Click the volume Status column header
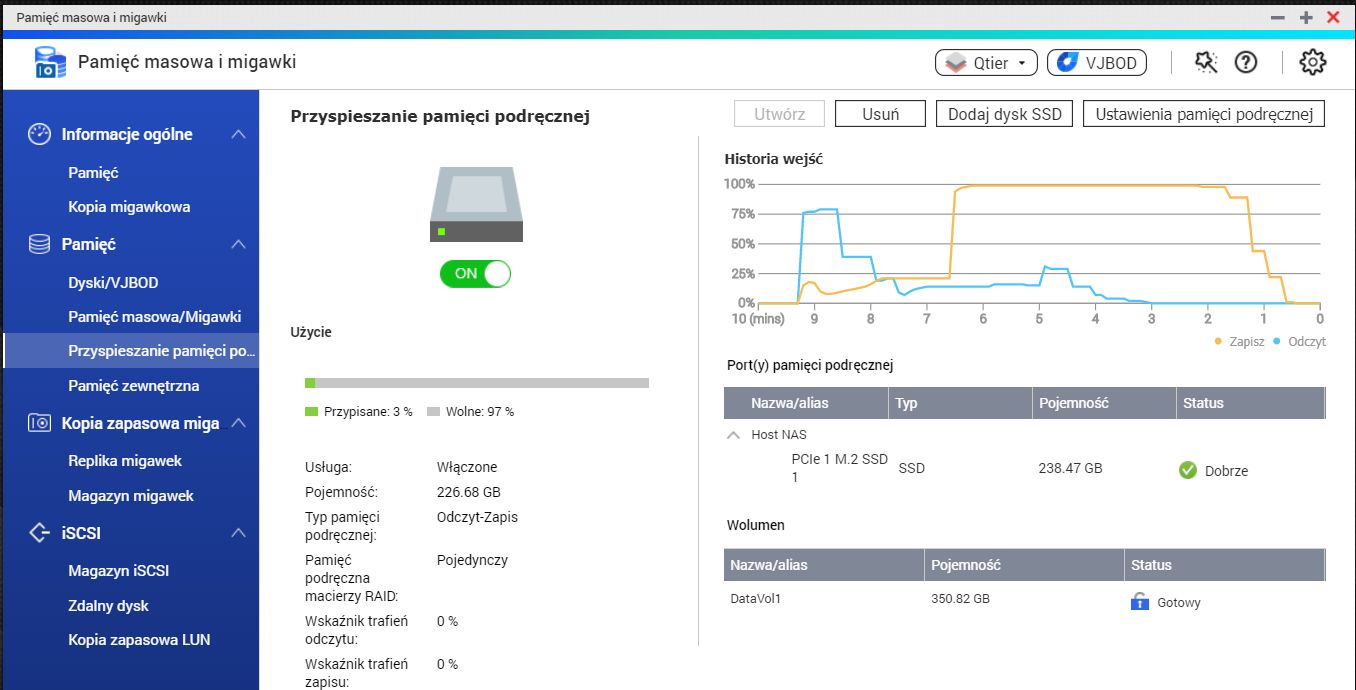The height and width of the screenshot is (690, 1356). click(x=1224, y=565)
